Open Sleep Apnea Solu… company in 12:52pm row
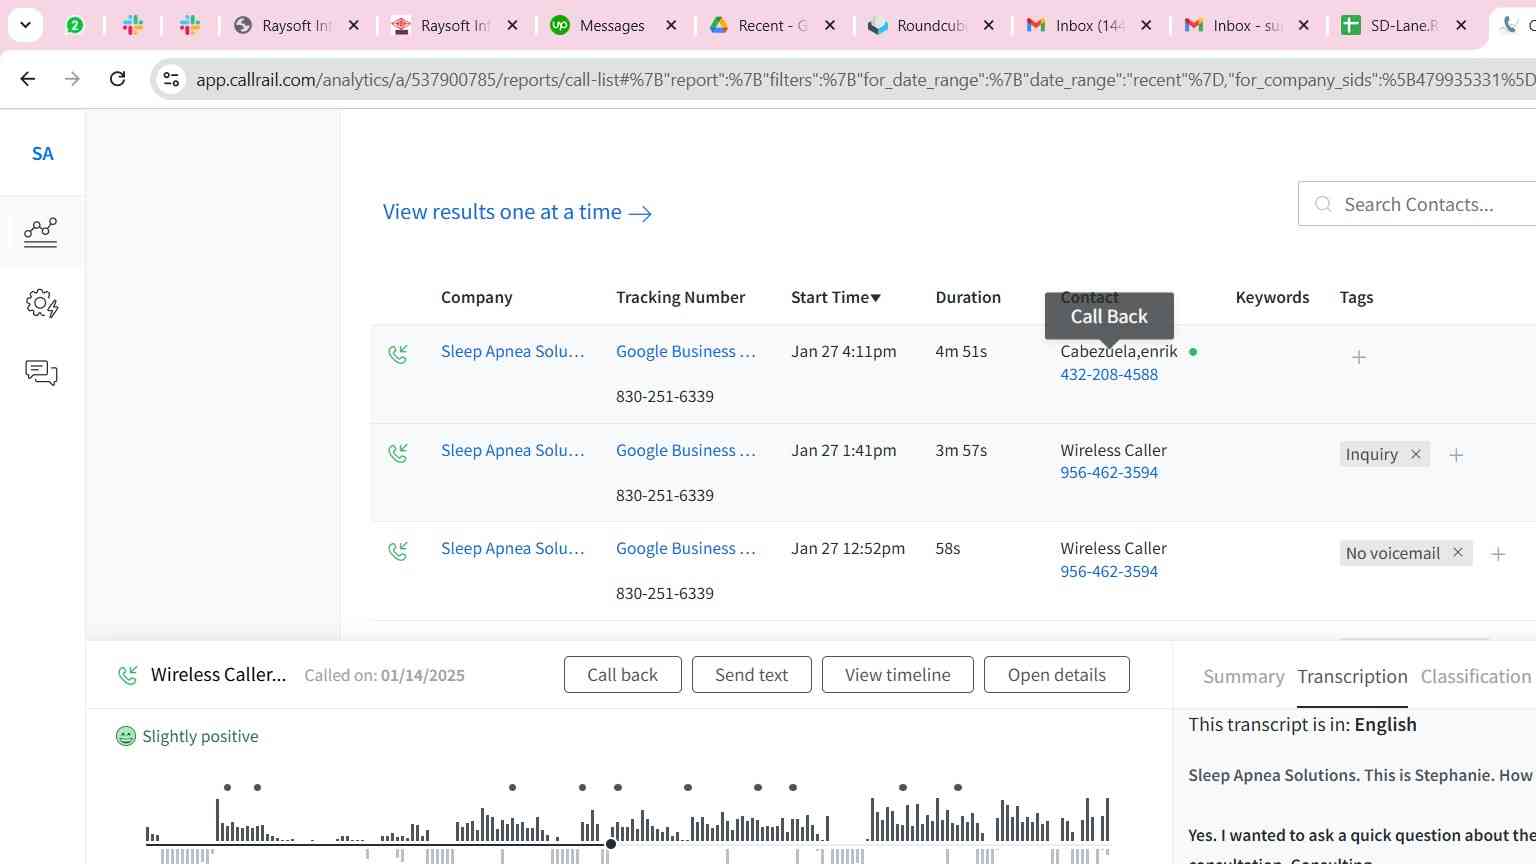The image size is (1536, 864). [512, 548]
